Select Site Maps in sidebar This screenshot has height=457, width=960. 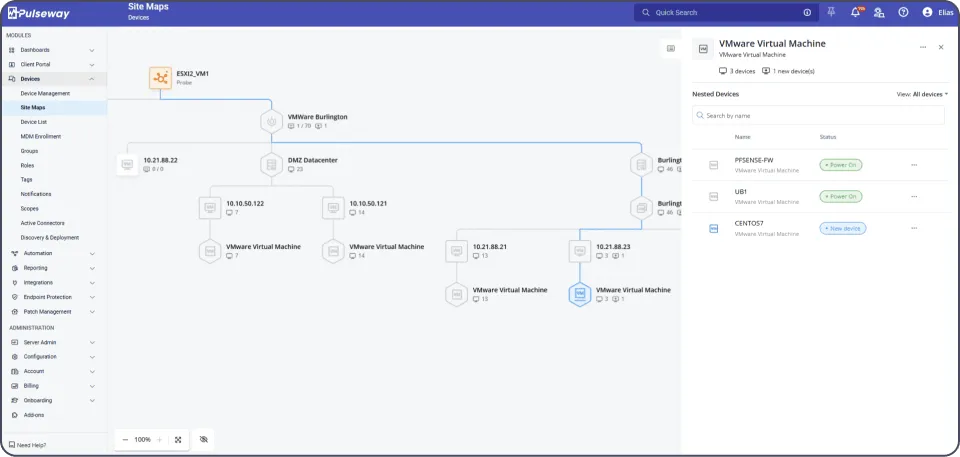(x=33, y=108)
